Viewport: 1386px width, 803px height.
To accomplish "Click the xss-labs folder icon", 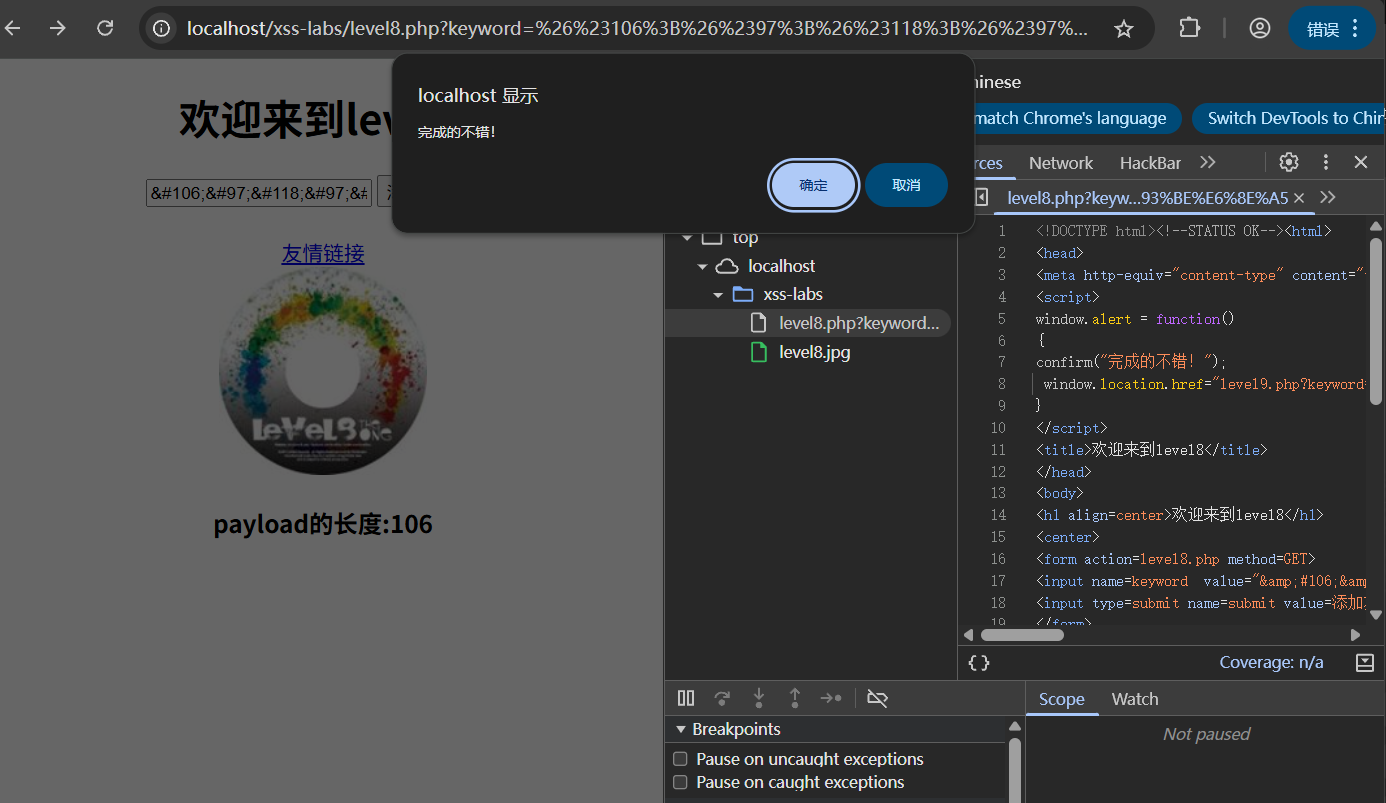I will pos(742,294).
